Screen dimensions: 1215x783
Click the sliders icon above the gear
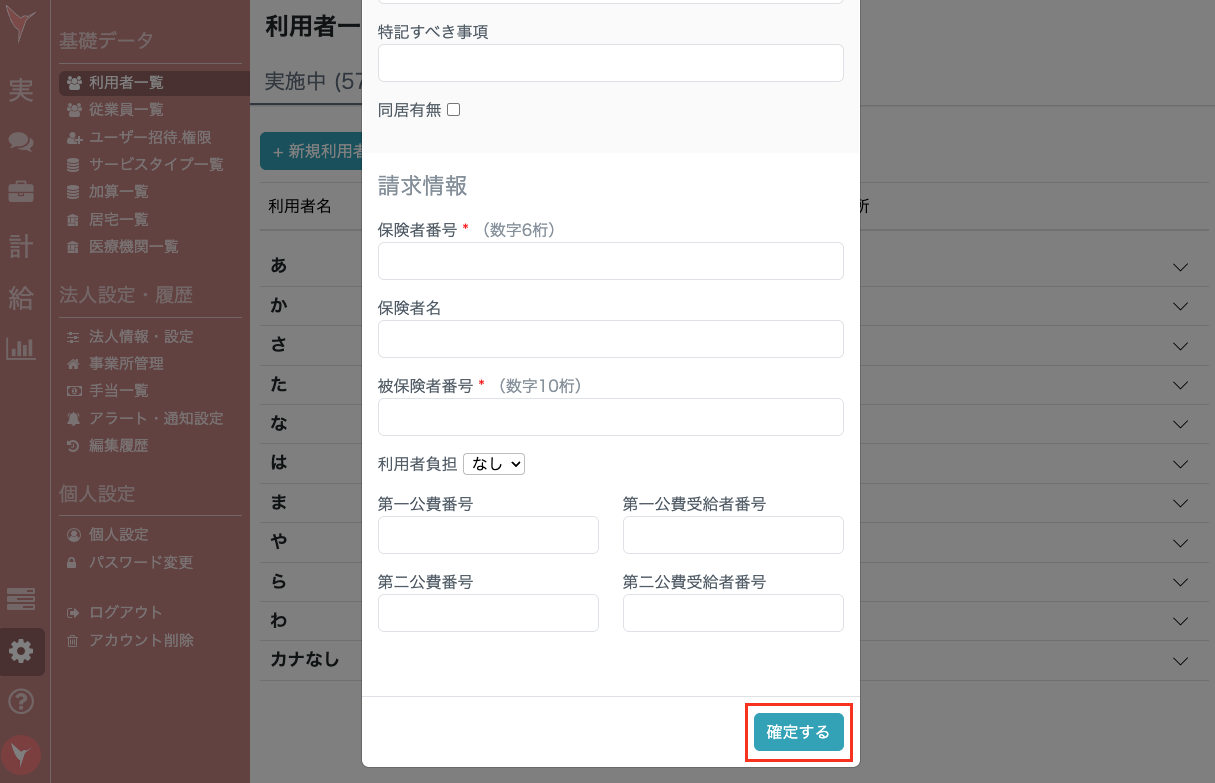click(x=22, y=598)
